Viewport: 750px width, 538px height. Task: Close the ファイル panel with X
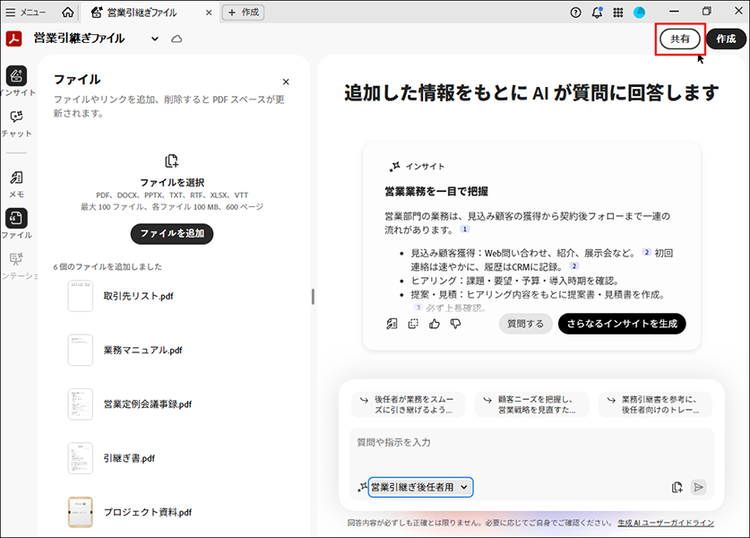click(286, 82)
